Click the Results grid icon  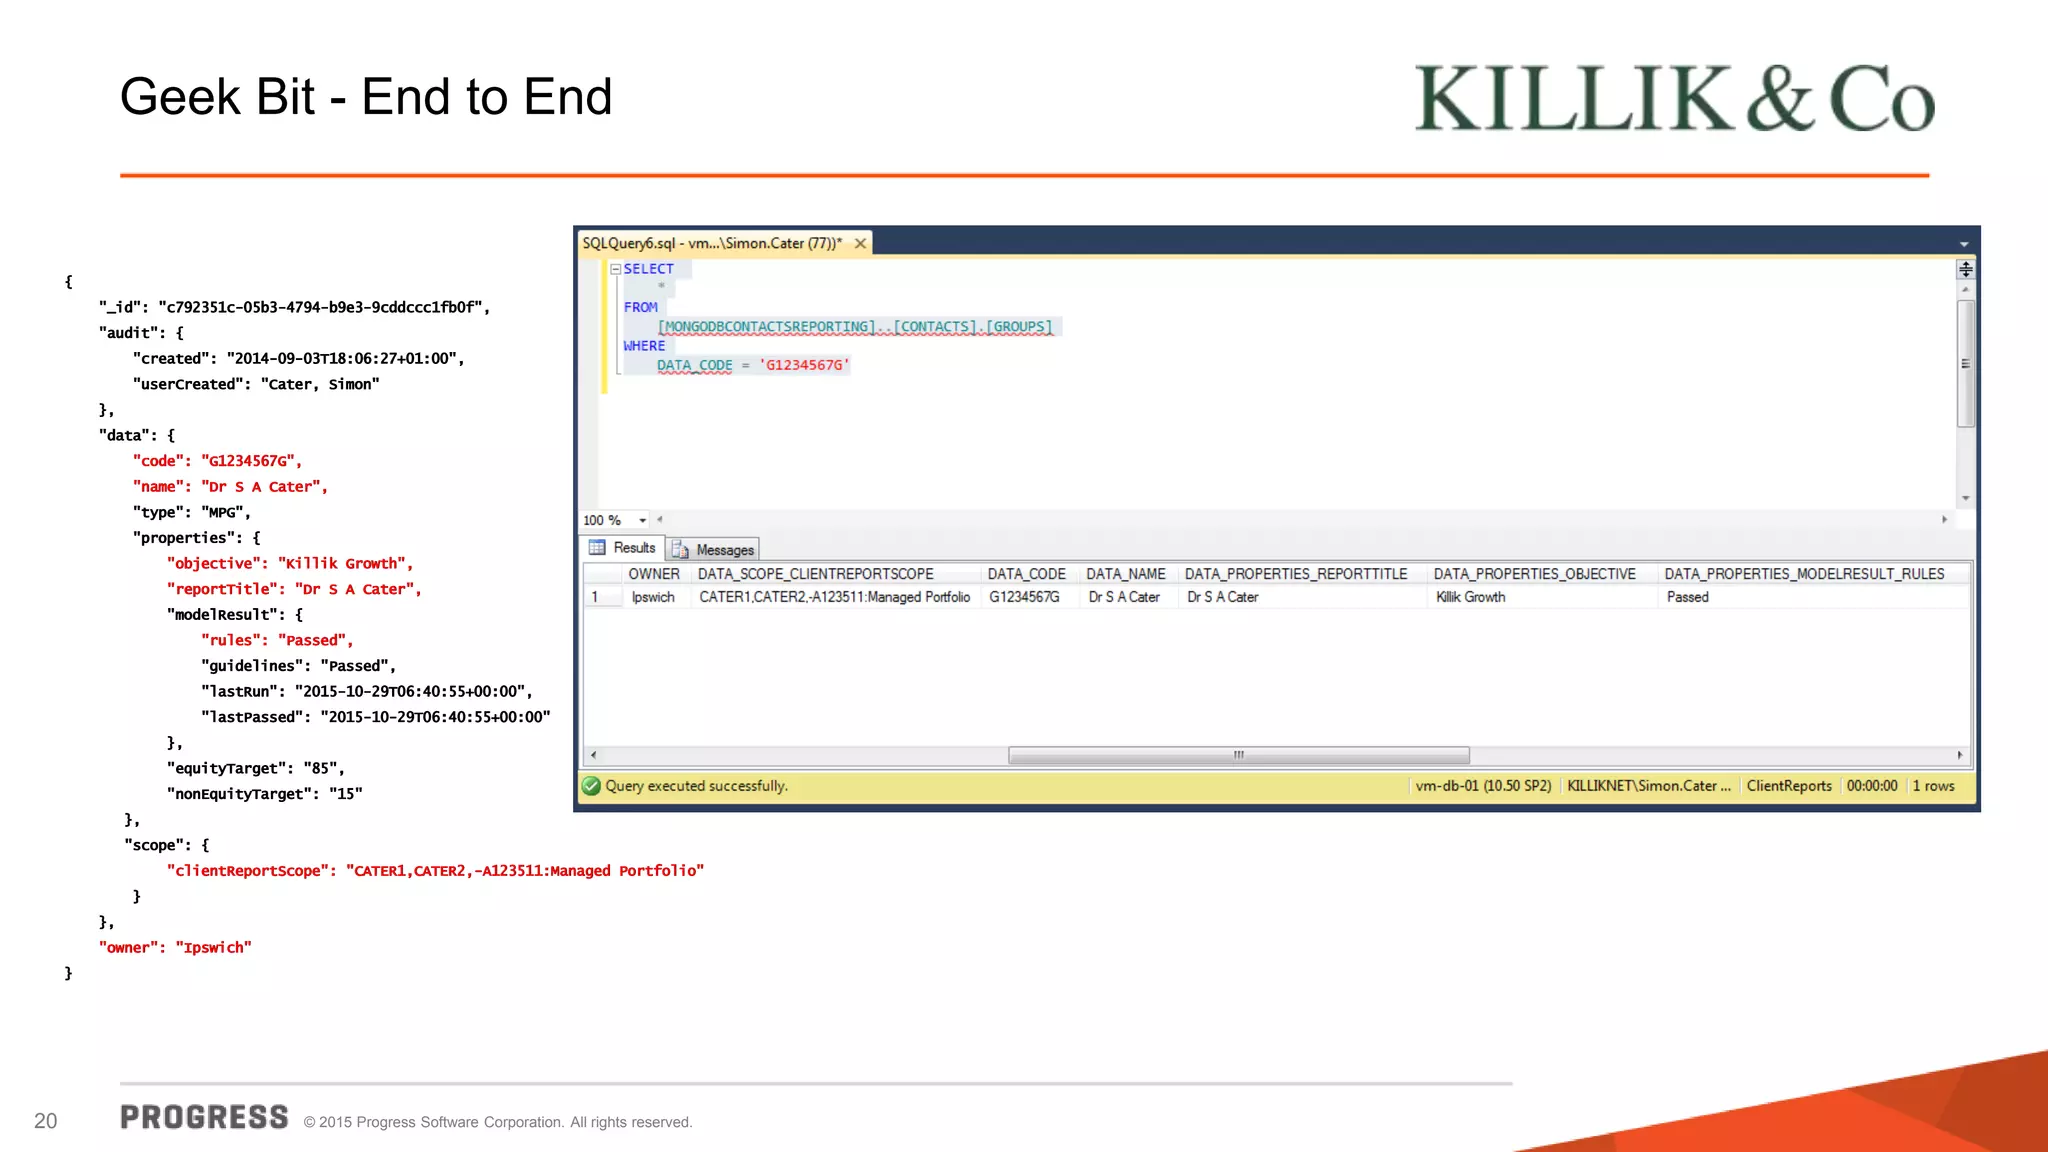597,548
